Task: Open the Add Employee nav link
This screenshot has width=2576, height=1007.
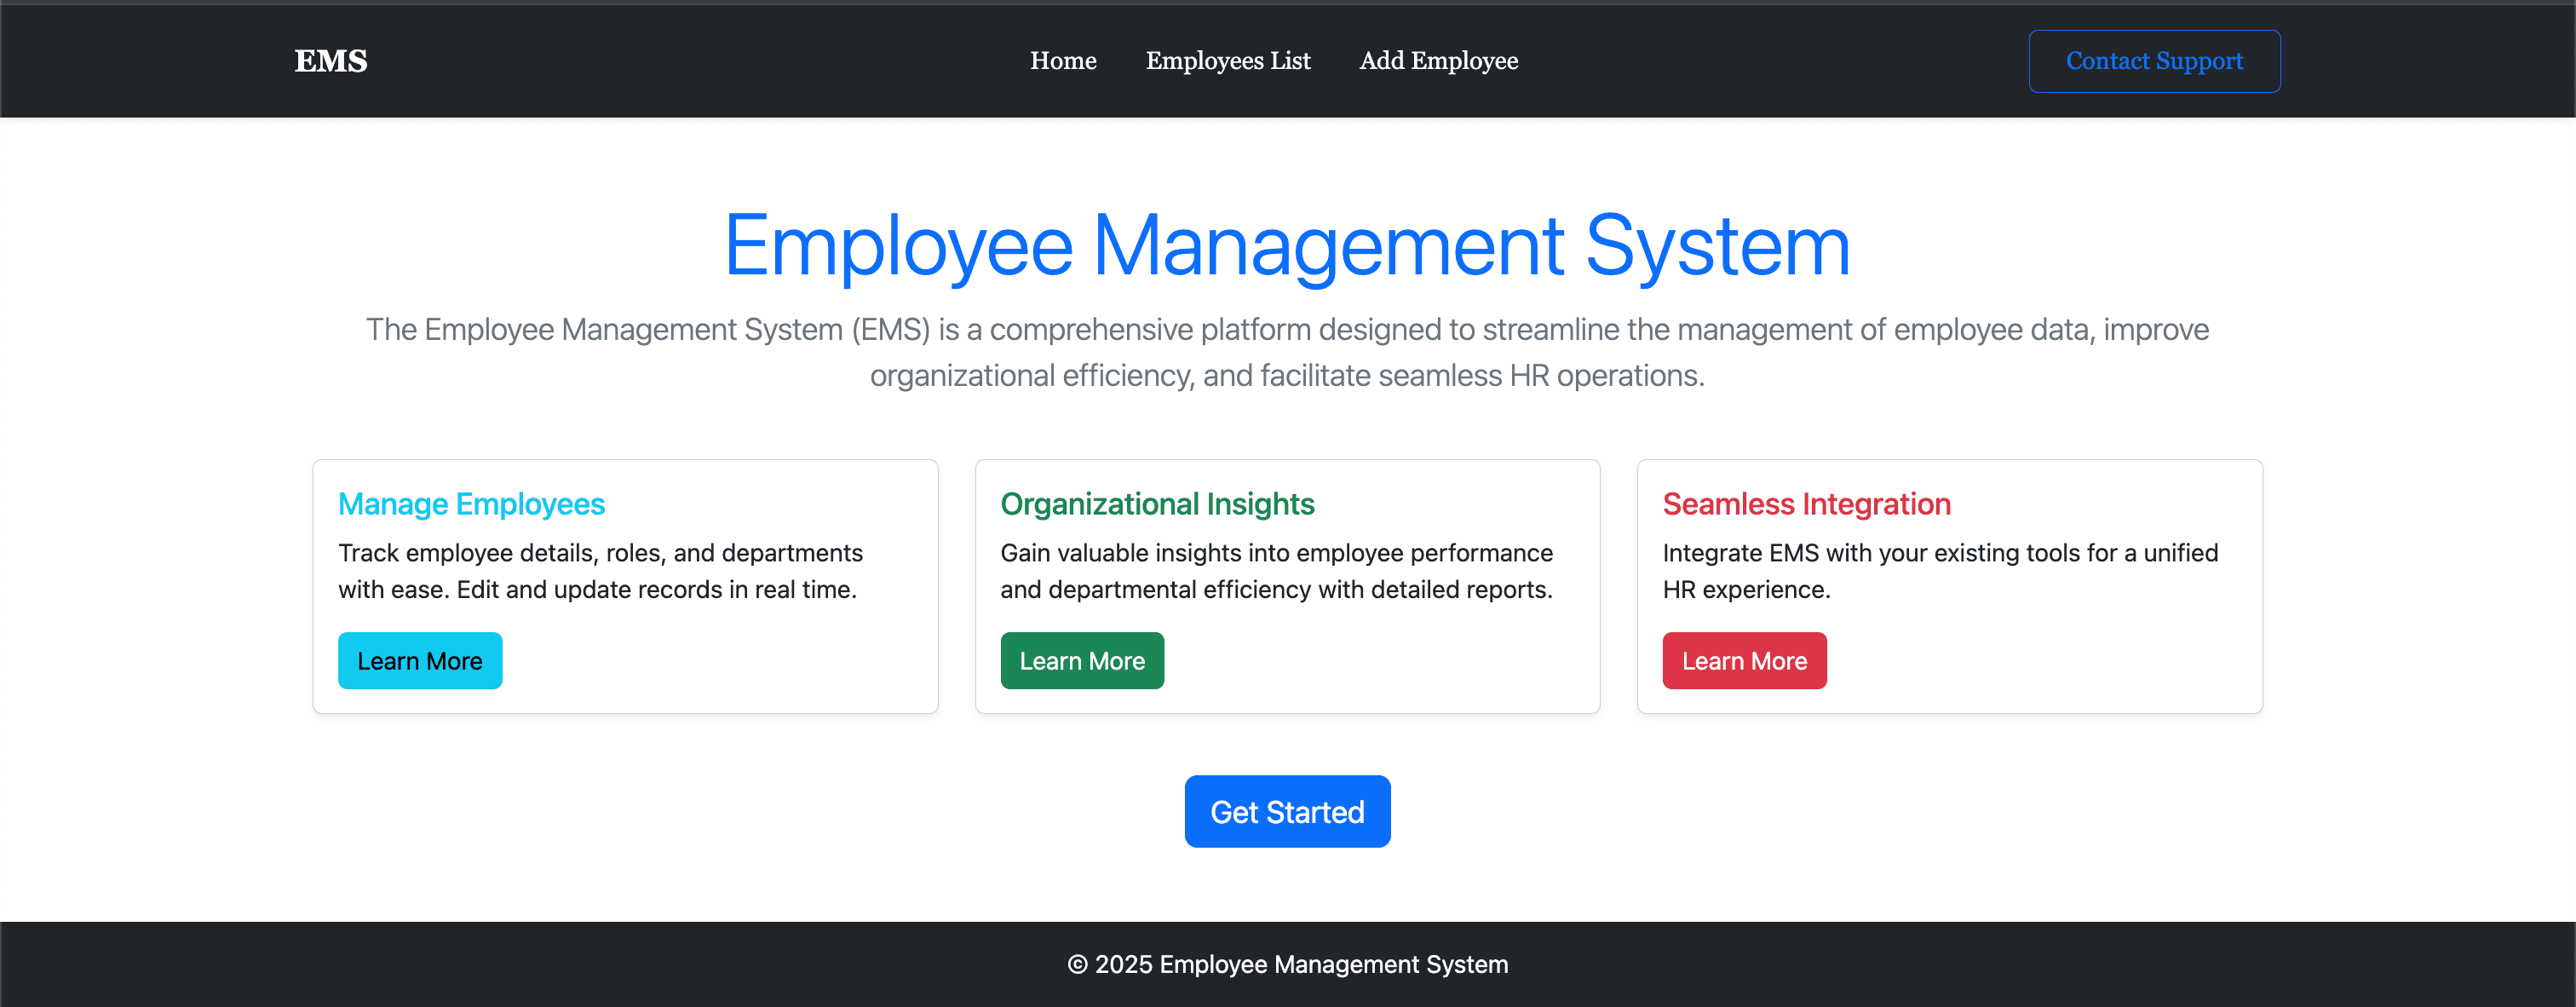Action: pyautogui.click(x=1438, y=61)
